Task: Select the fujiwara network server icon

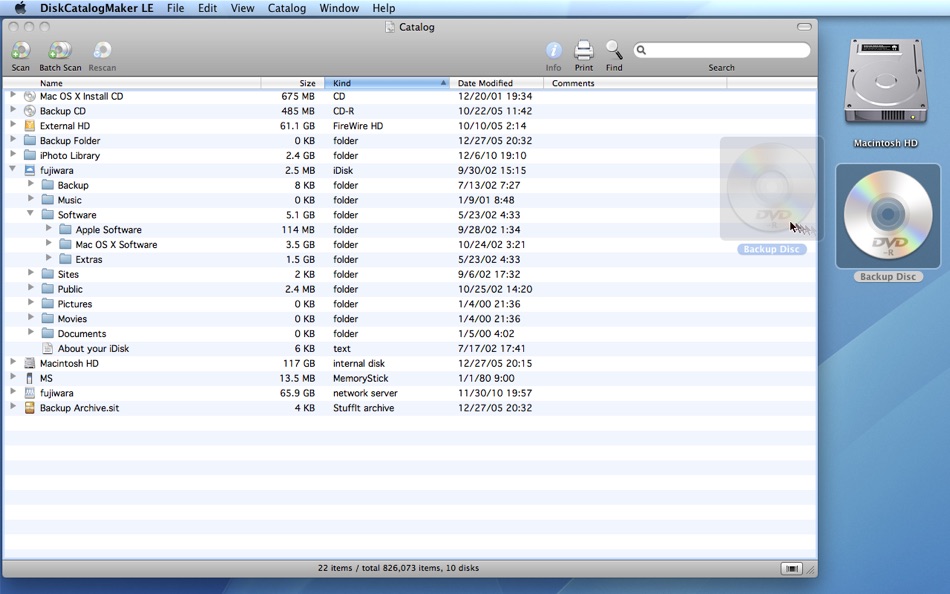Action: pyautogui.click(x=30, y=393)
